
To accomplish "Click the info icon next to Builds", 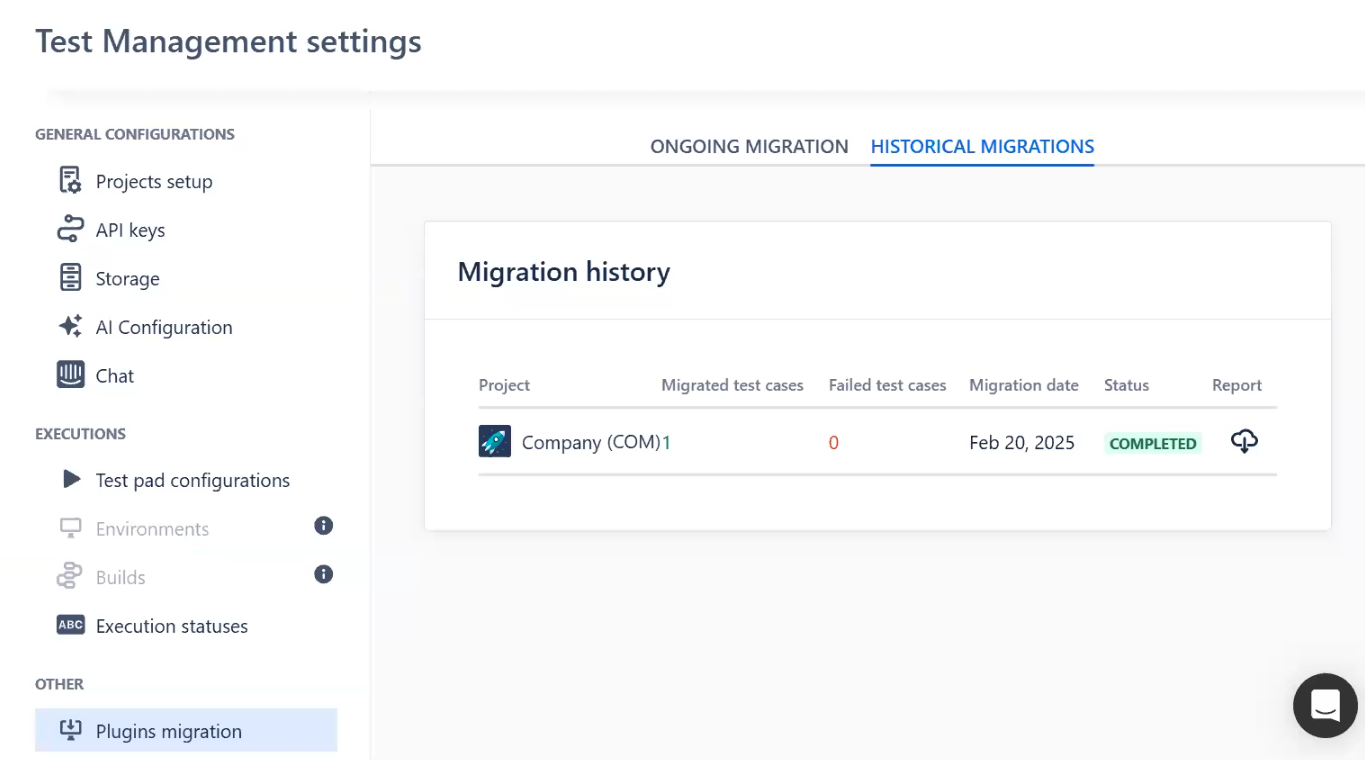I will (x=323, y=574).
